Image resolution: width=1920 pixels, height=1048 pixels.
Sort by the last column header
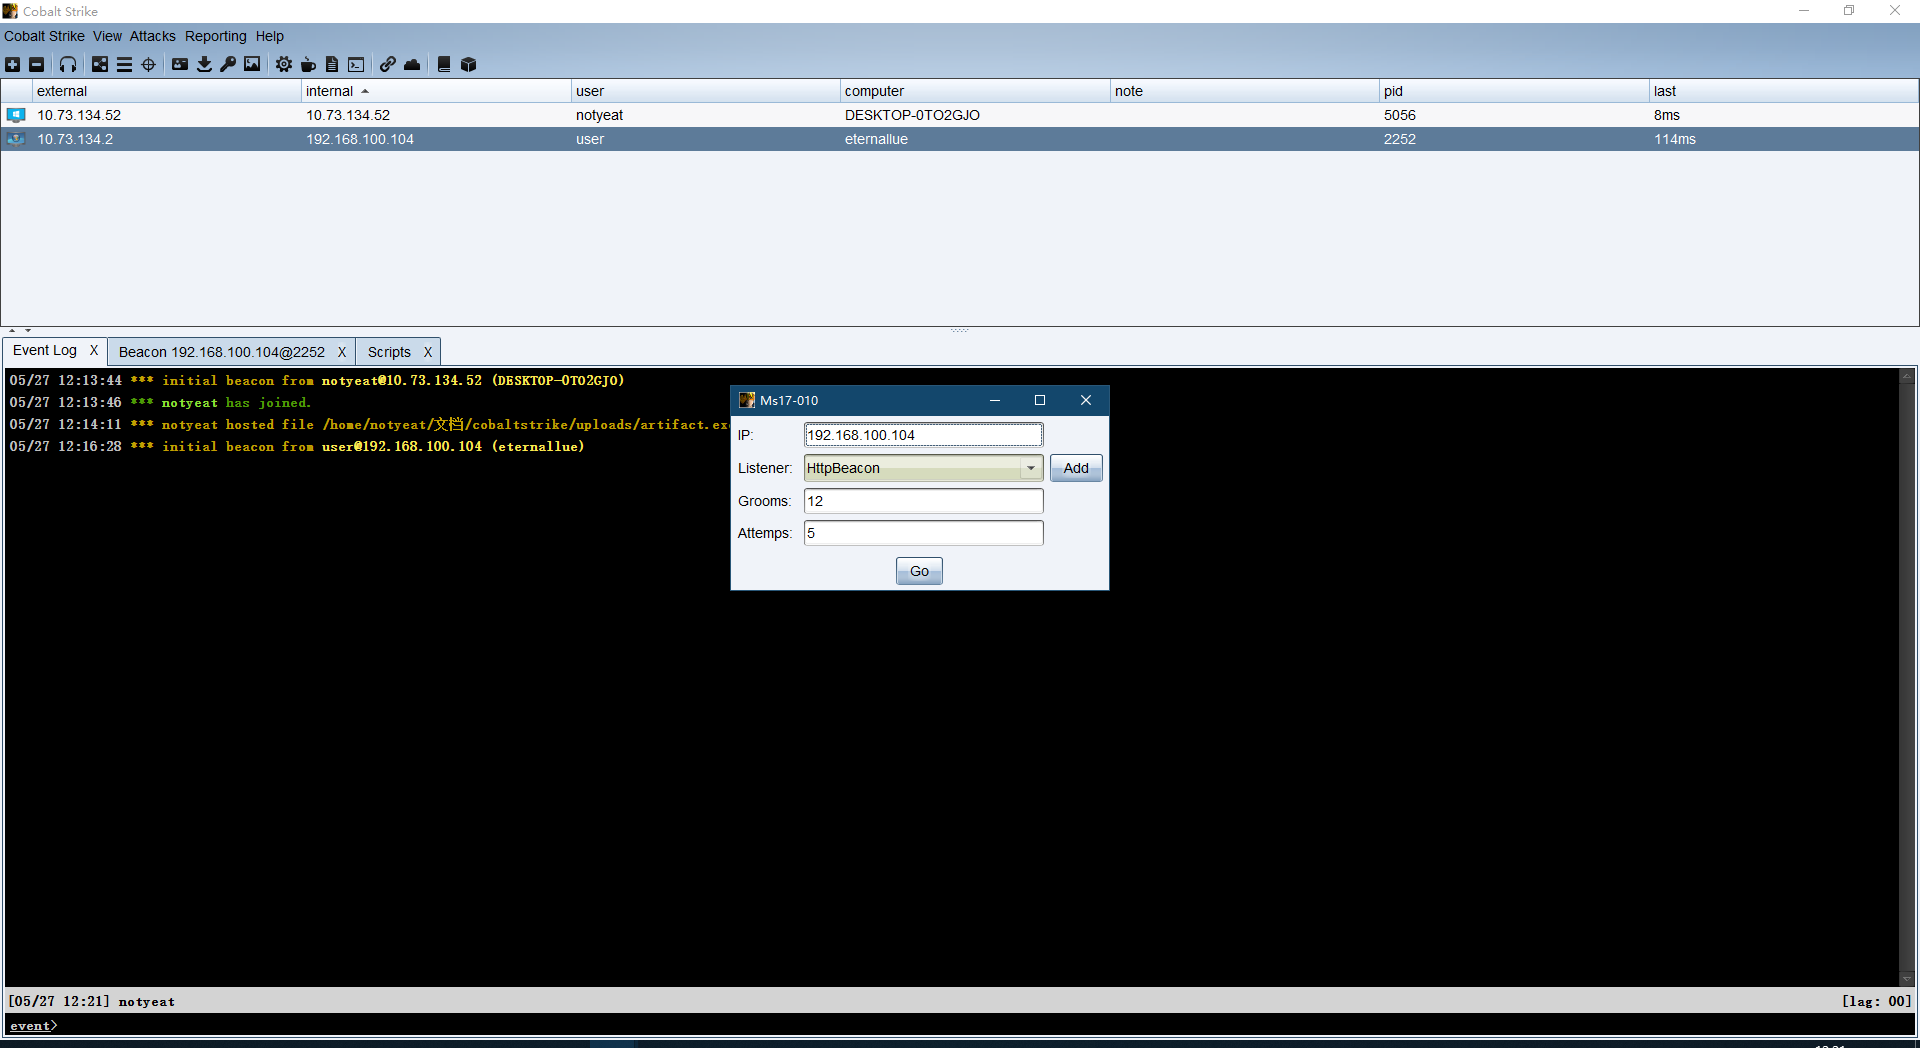point(1784,91)
